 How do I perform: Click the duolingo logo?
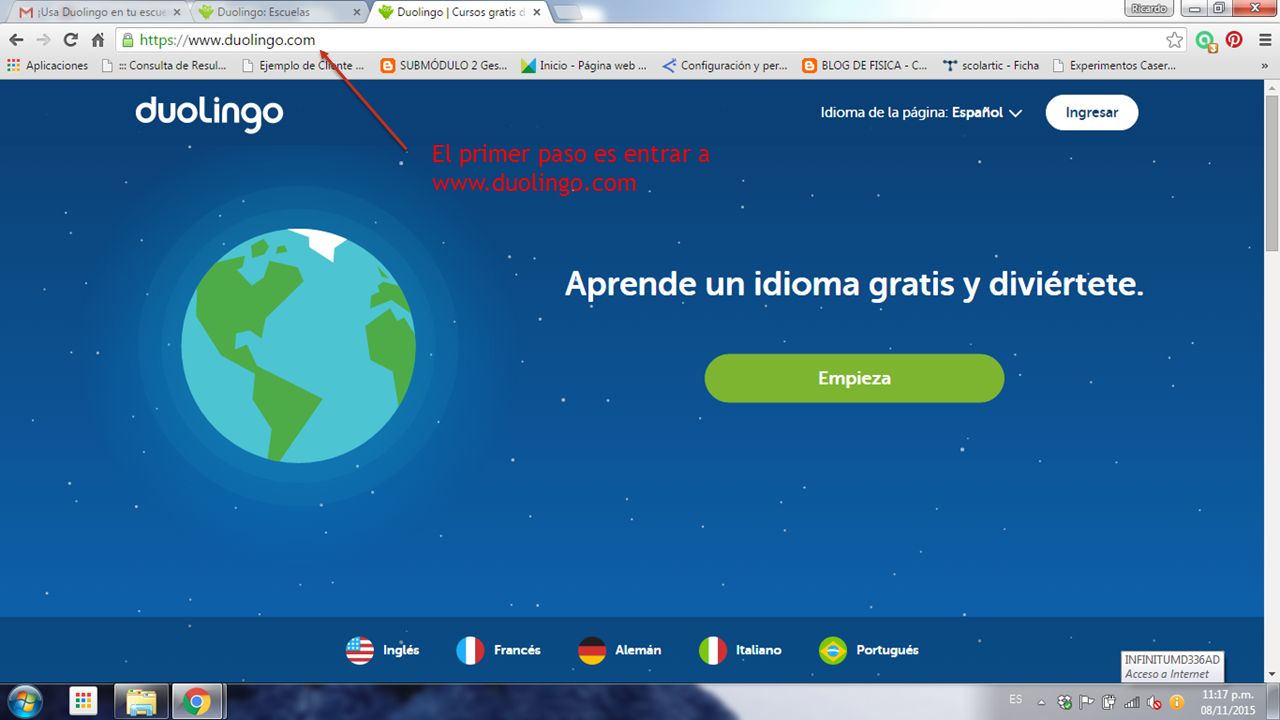click(209, 113)
